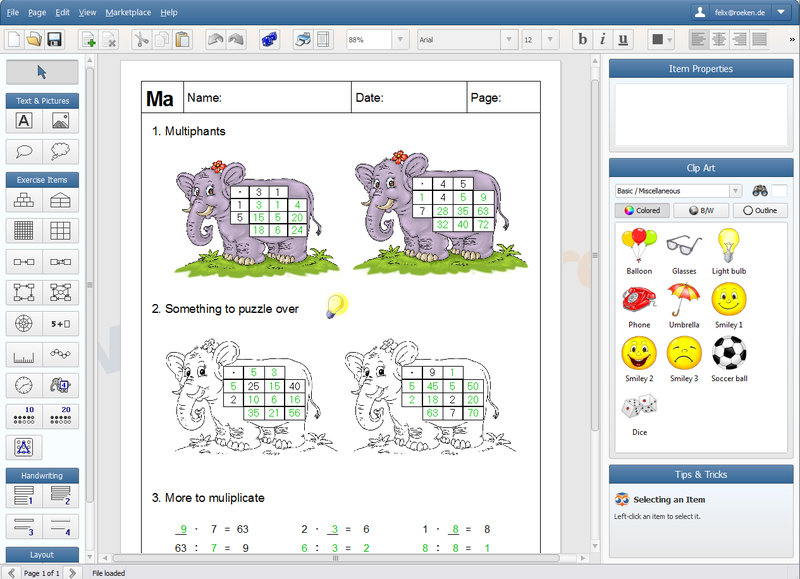Align text to the left
Viewport: 800px width, 579px height.
698,39
